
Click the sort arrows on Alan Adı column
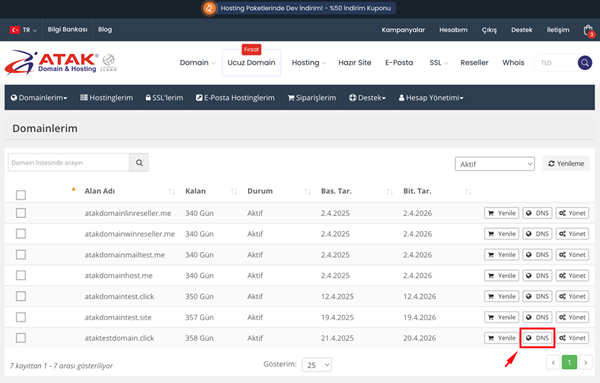[171, 191]
